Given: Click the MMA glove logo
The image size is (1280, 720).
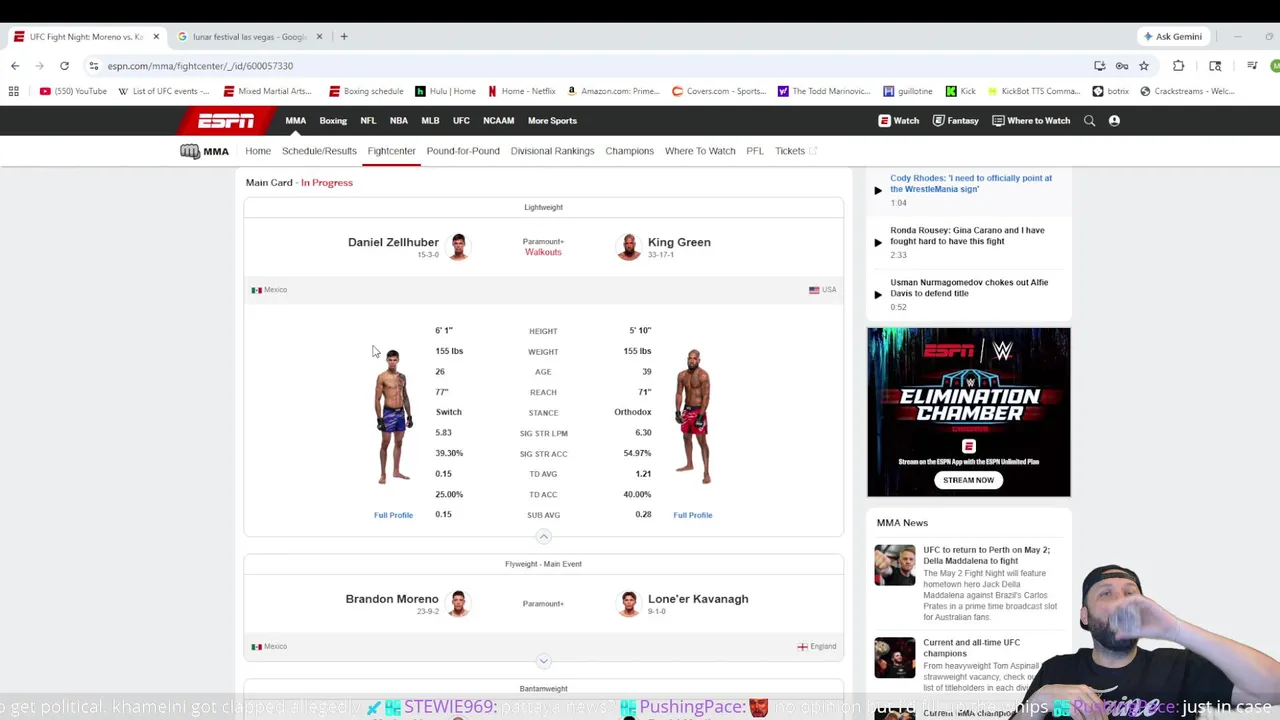Looking at the screenshot, I should (x=204, y=151).
